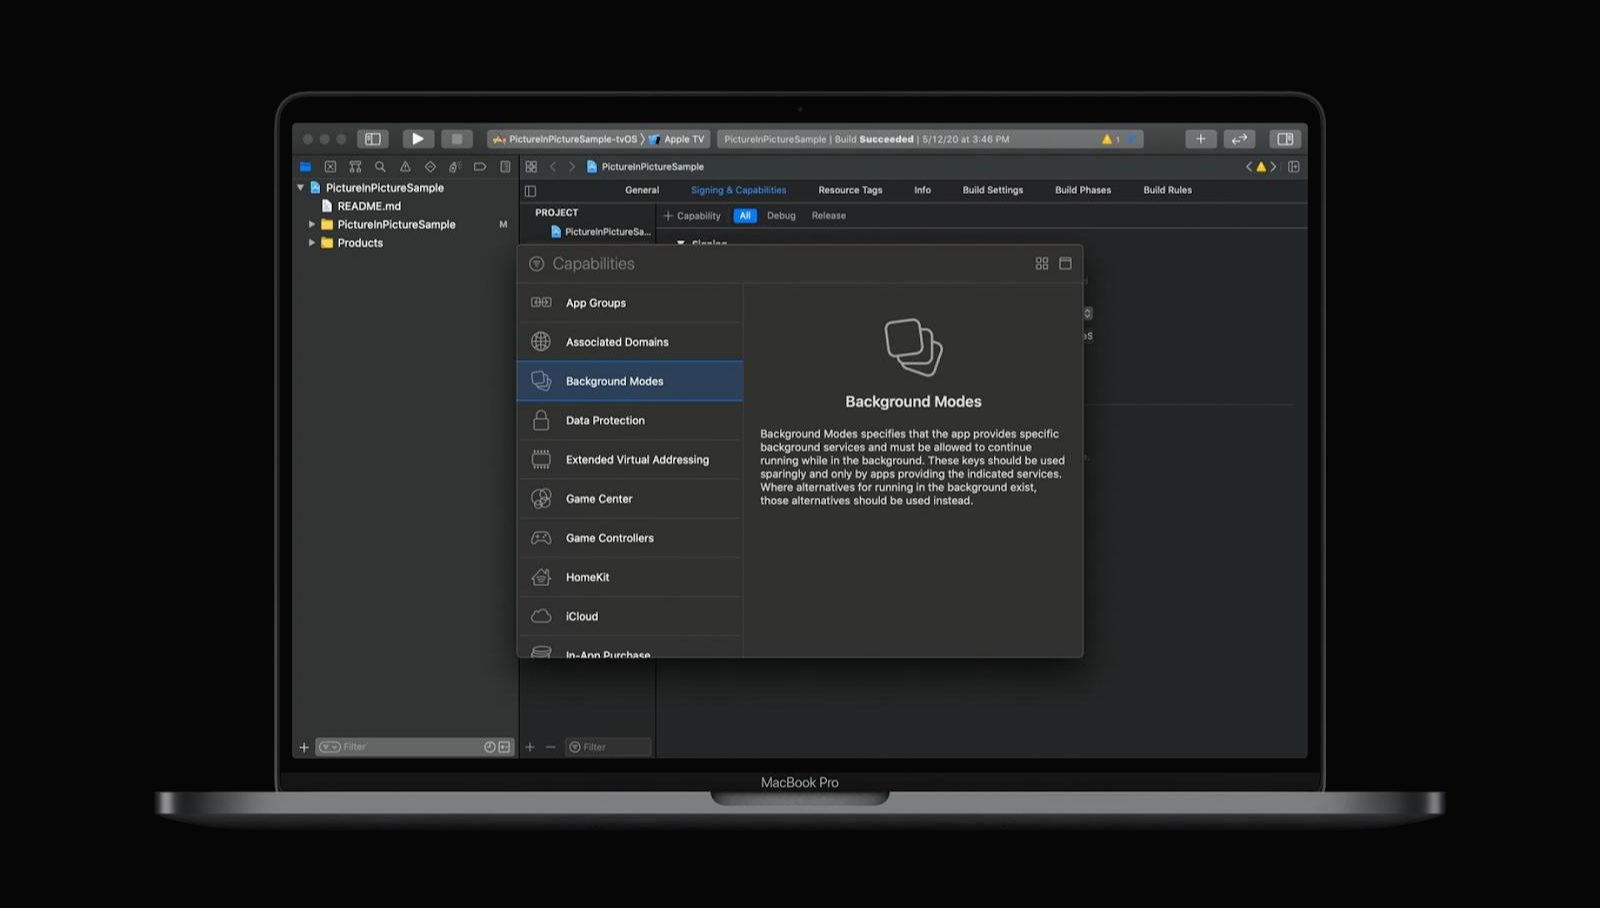This screenshot has height=908, width=1600.
Task: Go forward in editor history
Action: tap(572, 167)
